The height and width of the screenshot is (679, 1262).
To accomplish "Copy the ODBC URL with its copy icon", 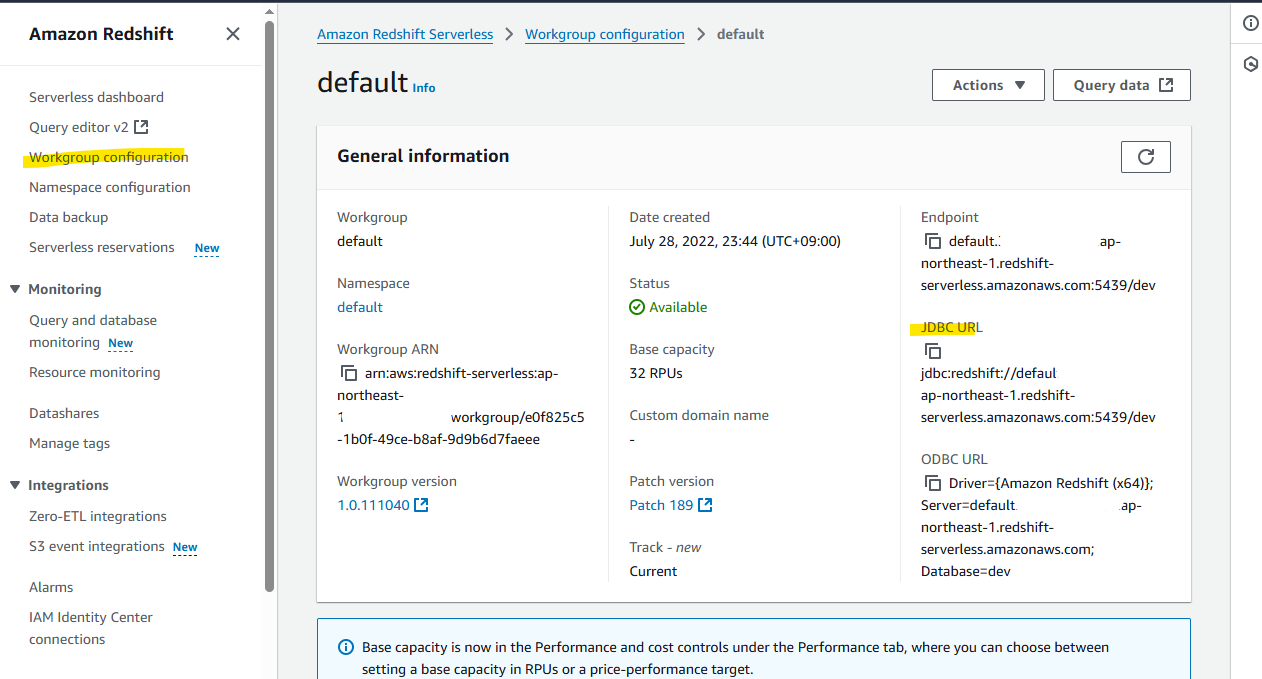I will [932, 483].
